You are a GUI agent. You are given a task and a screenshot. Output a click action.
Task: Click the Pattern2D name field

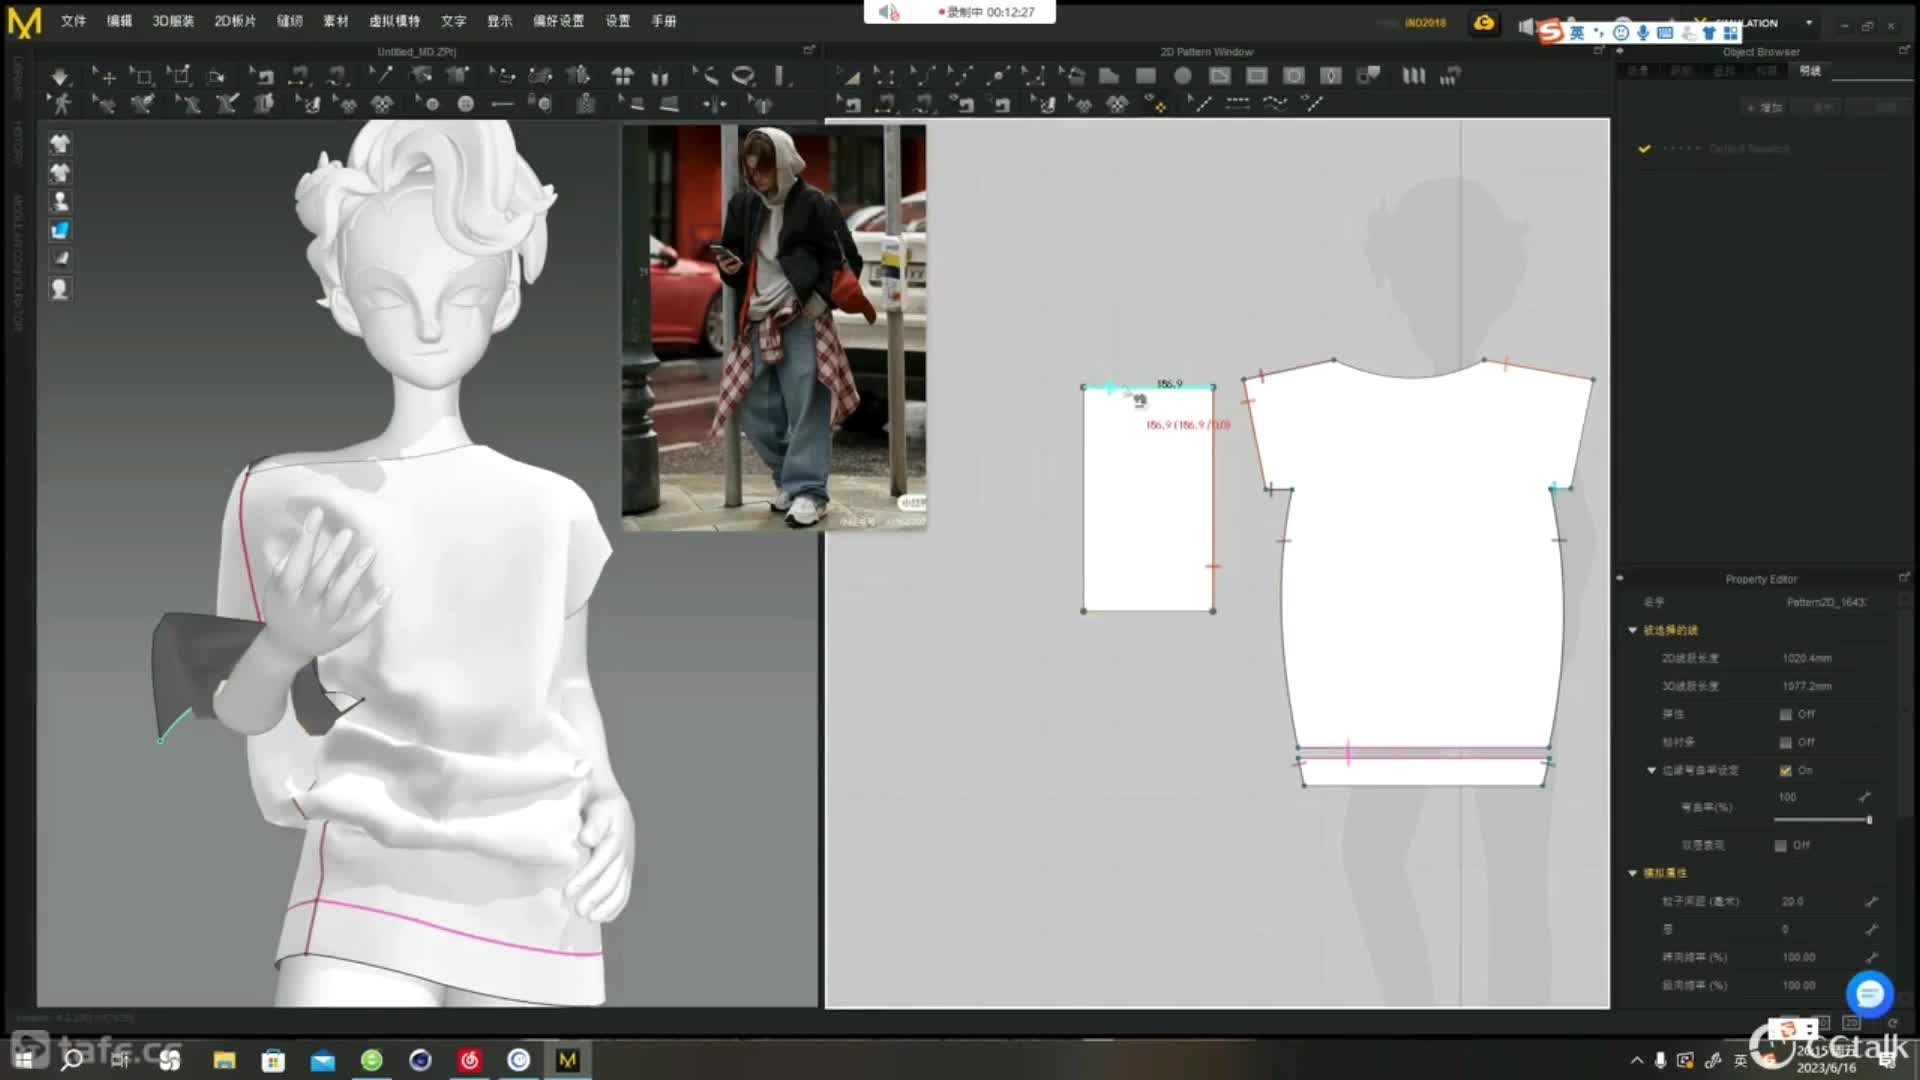[1826, 602]
